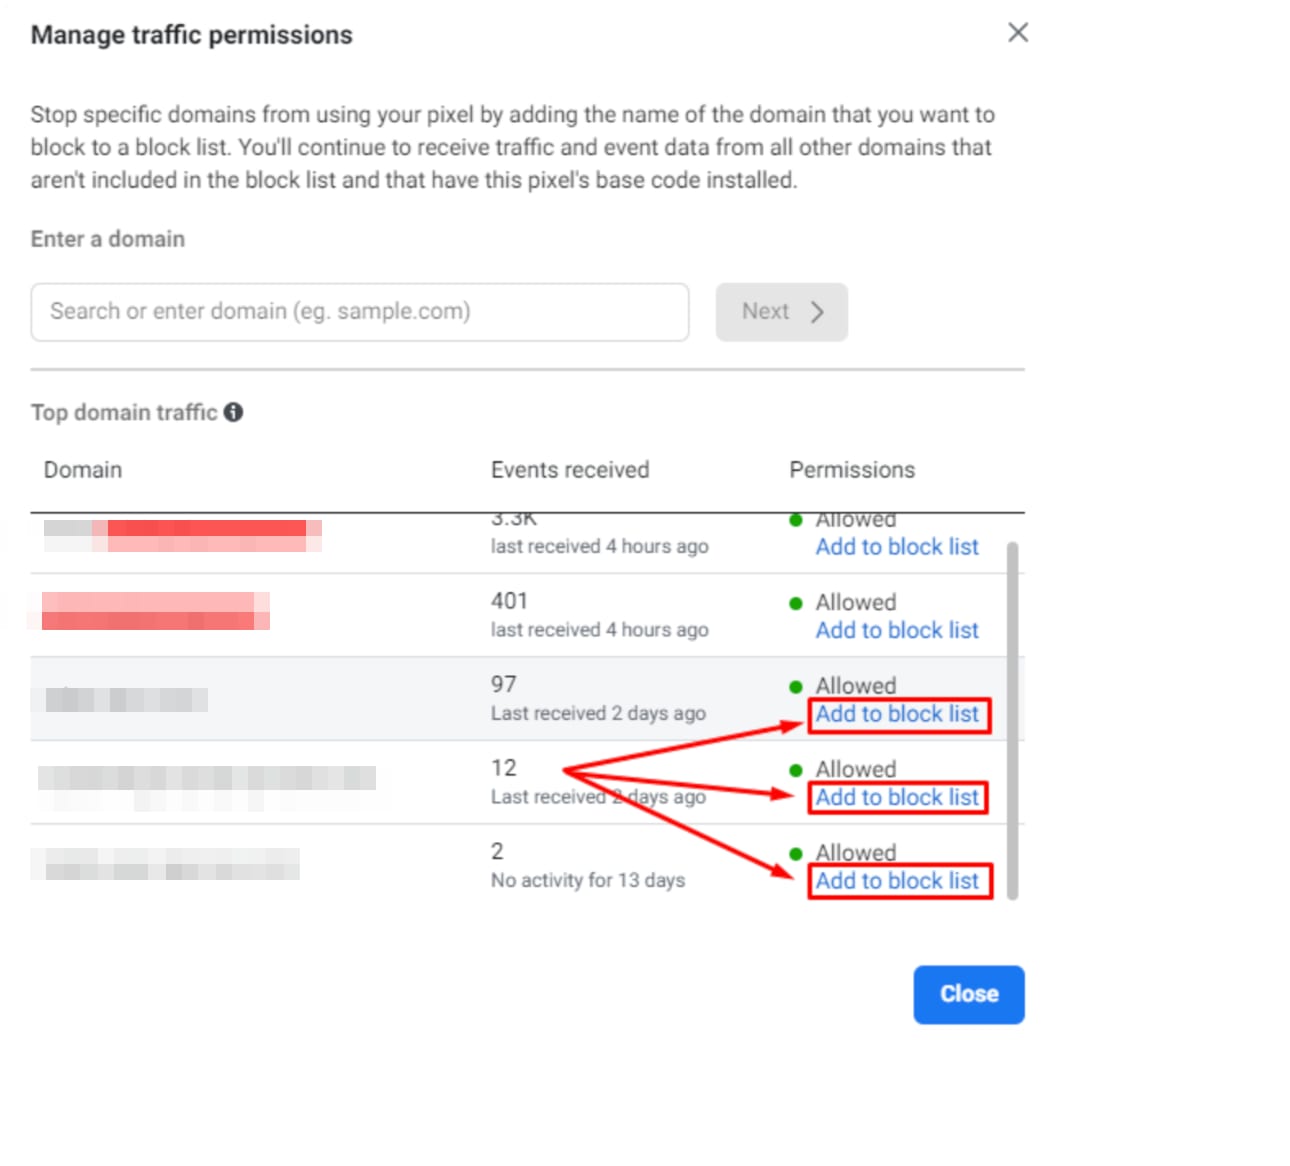Click info icon beside Top domain traffic
Viewport: 1290px width, 1166px height.
233,412
